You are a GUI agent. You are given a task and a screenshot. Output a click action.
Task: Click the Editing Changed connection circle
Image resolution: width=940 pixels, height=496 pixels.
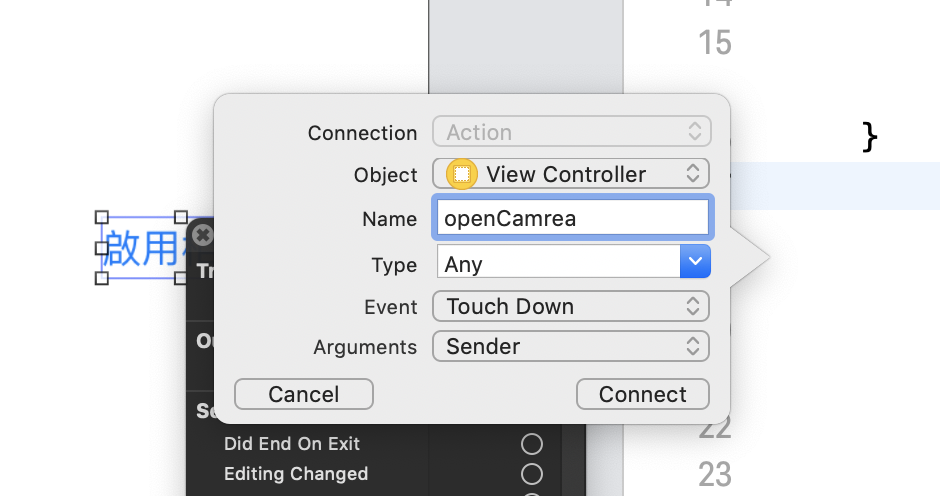pos(532,474)
